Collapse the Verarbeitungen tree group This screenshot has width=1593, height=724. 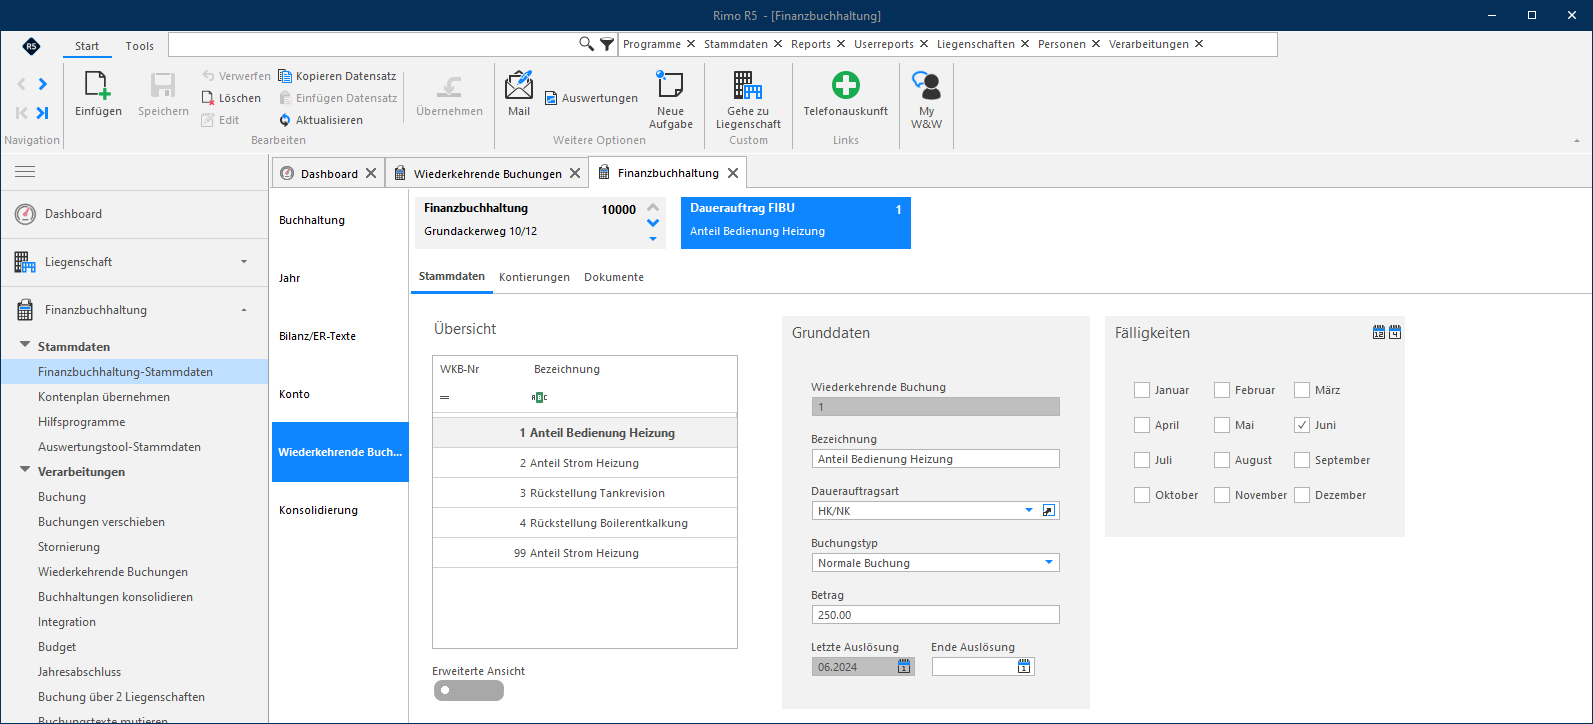click(25, 471)
